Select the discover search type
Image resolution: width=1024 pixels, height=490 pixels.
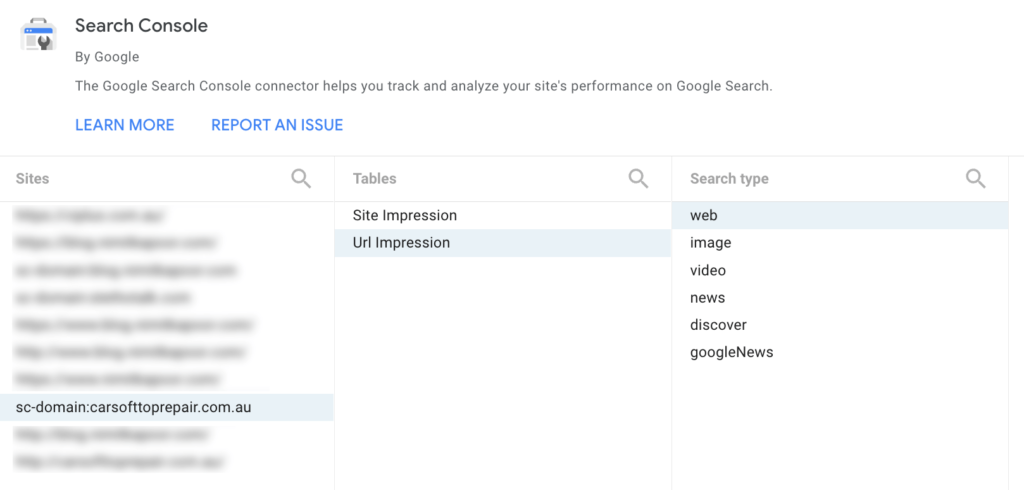(x=840, y=325)
